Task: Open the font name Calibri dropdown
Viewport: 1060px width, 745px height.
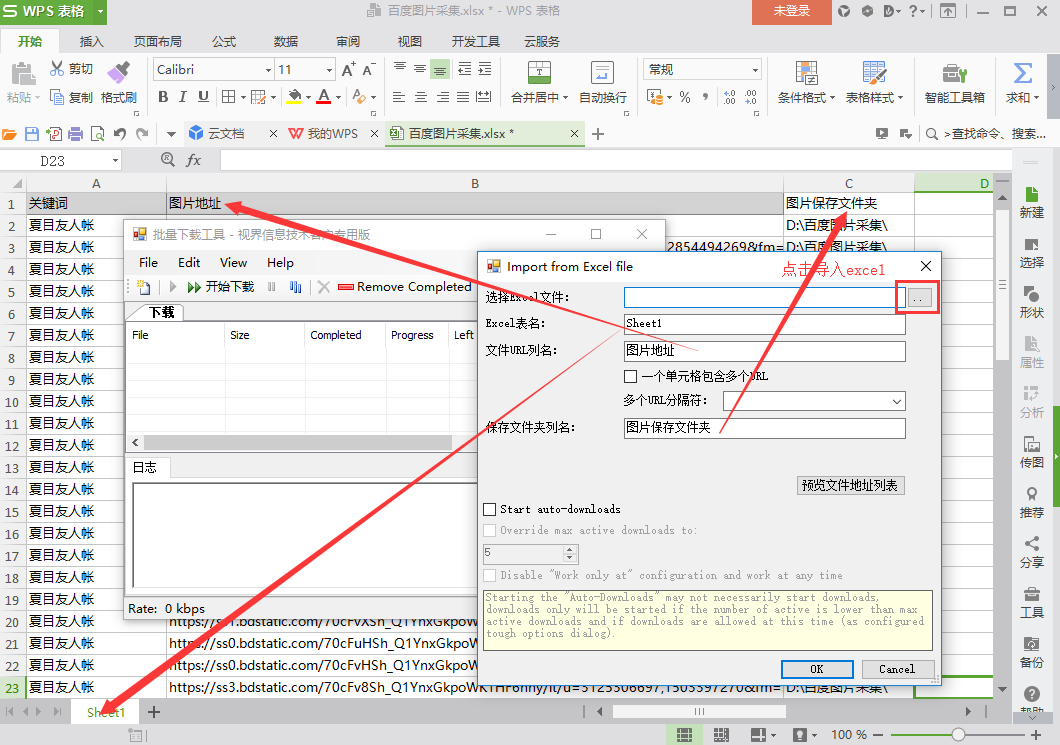Action: click(268, 70)
